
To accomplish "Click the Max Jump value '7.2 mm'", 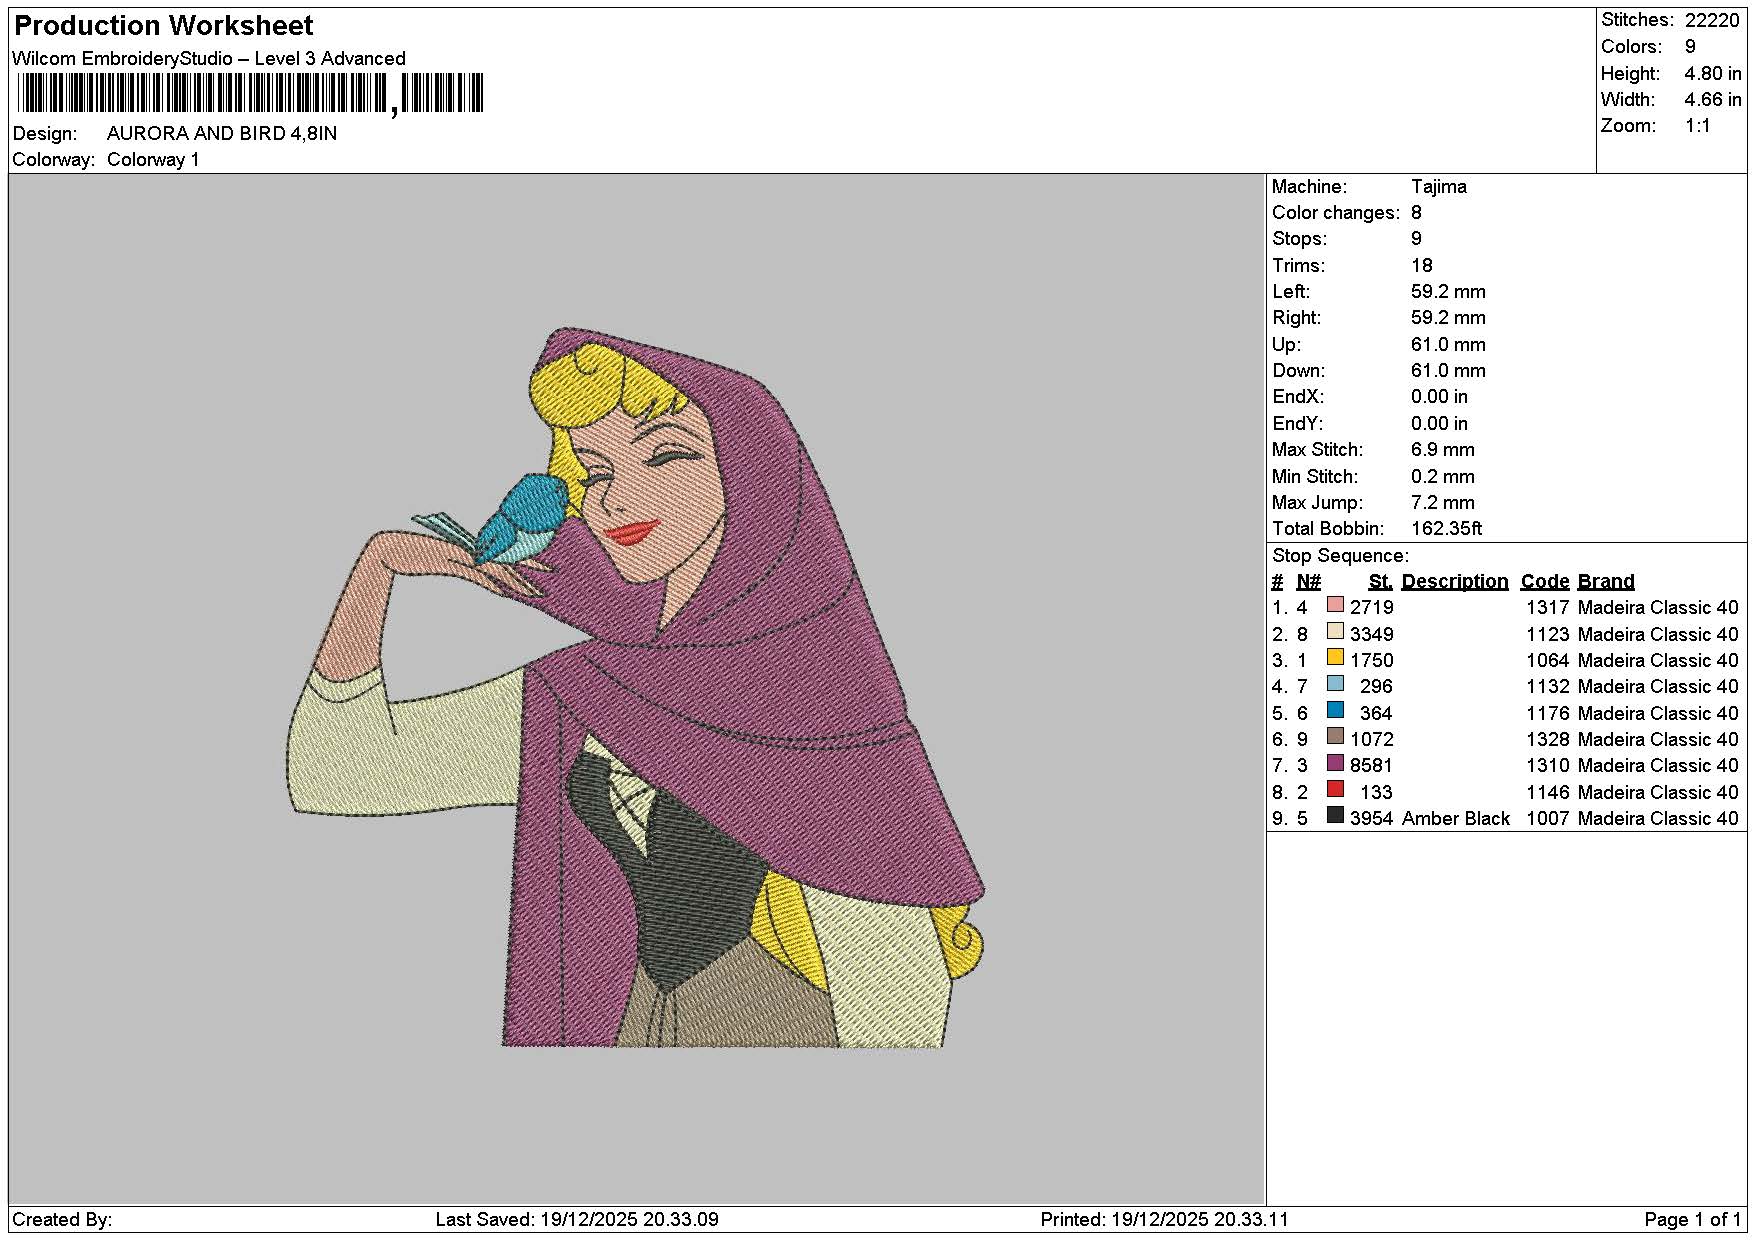I will [1443, 503].
